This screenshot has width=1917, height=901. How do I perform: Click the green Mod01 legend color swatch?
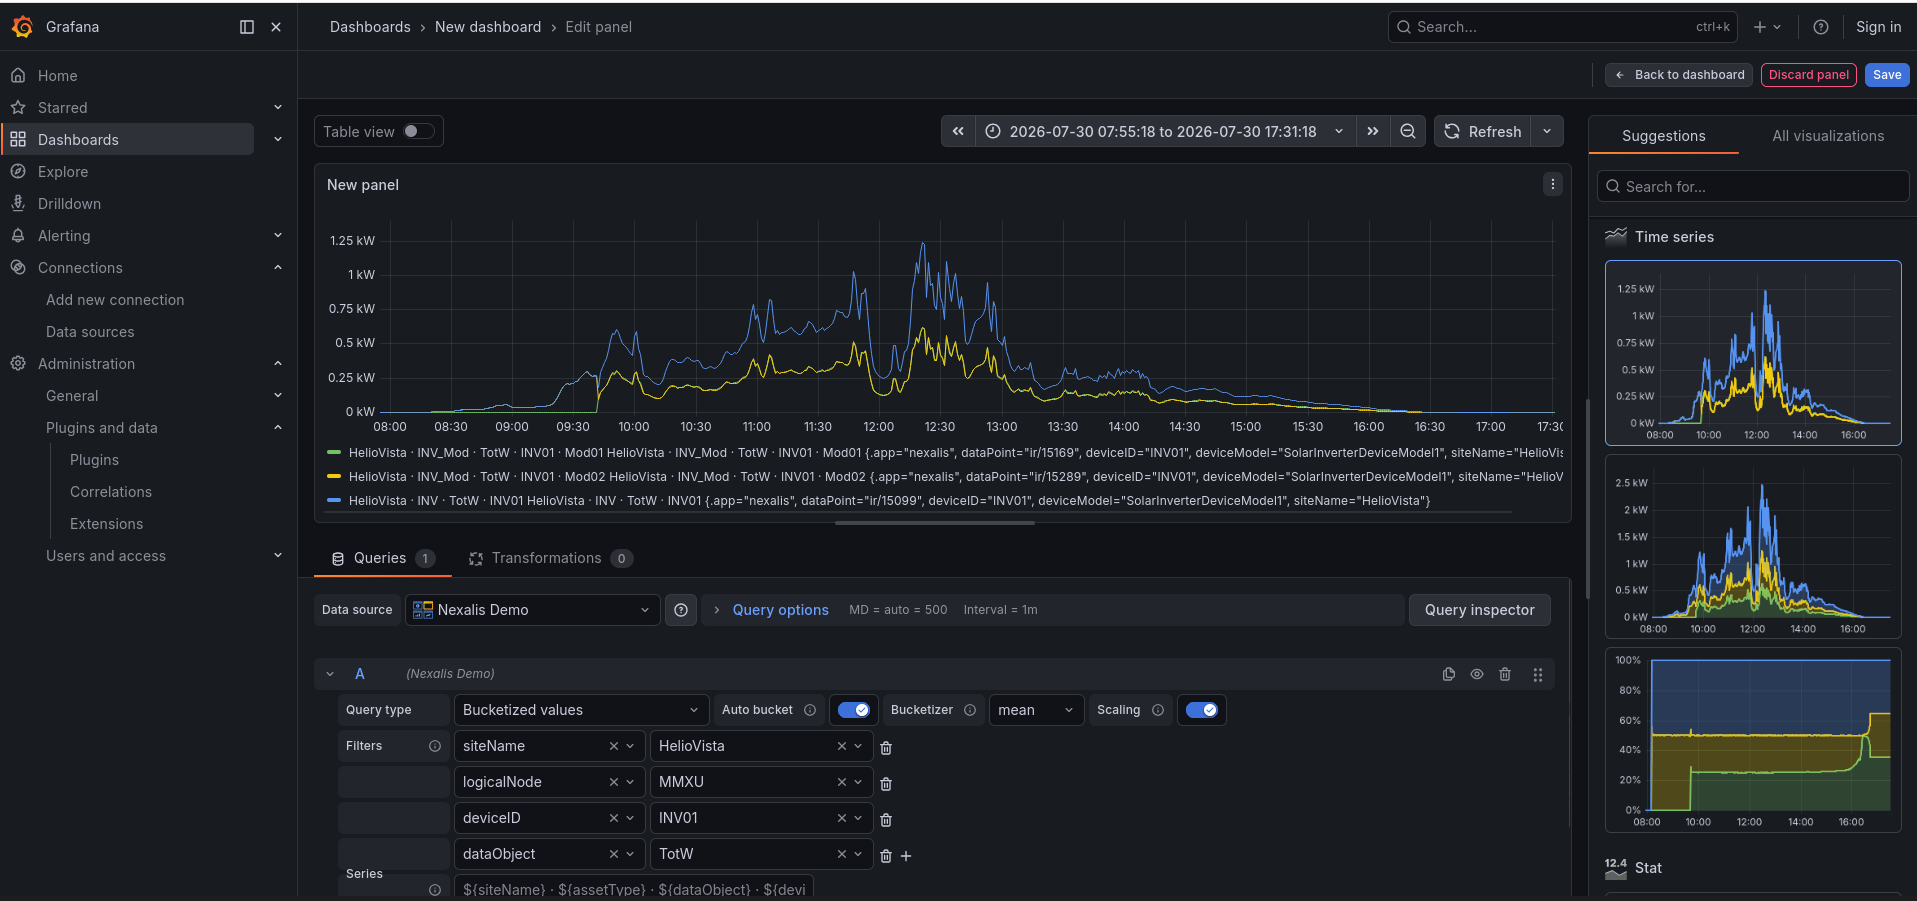334,453
